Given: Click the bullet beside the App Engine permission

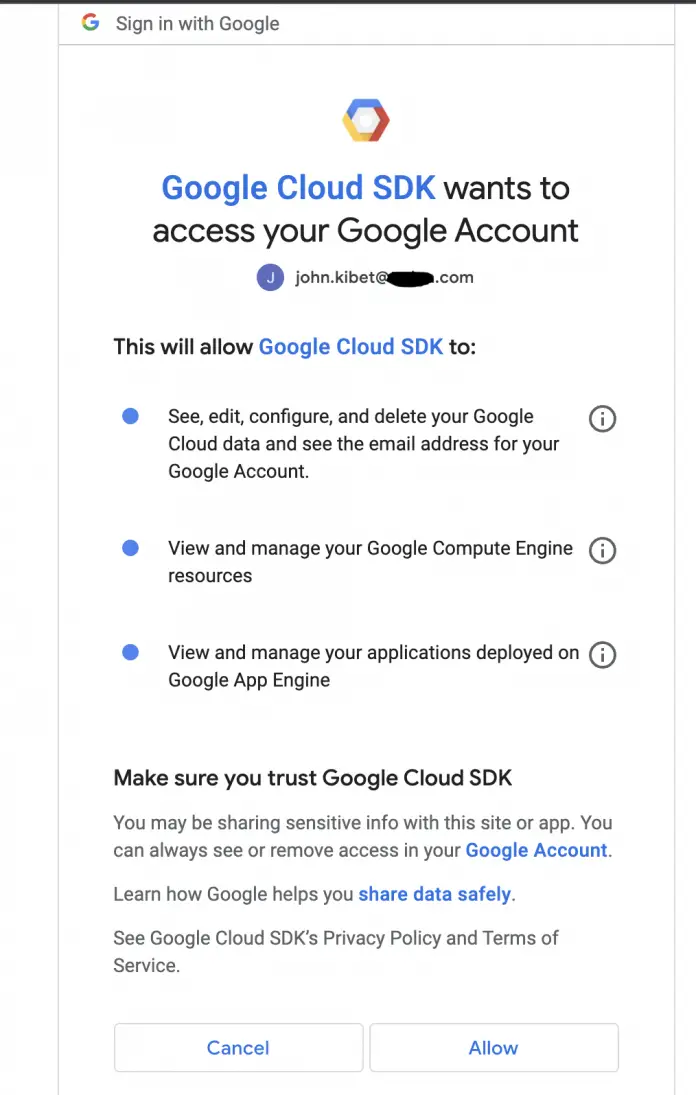Looking at the screenshot, I should pos(130,652).
